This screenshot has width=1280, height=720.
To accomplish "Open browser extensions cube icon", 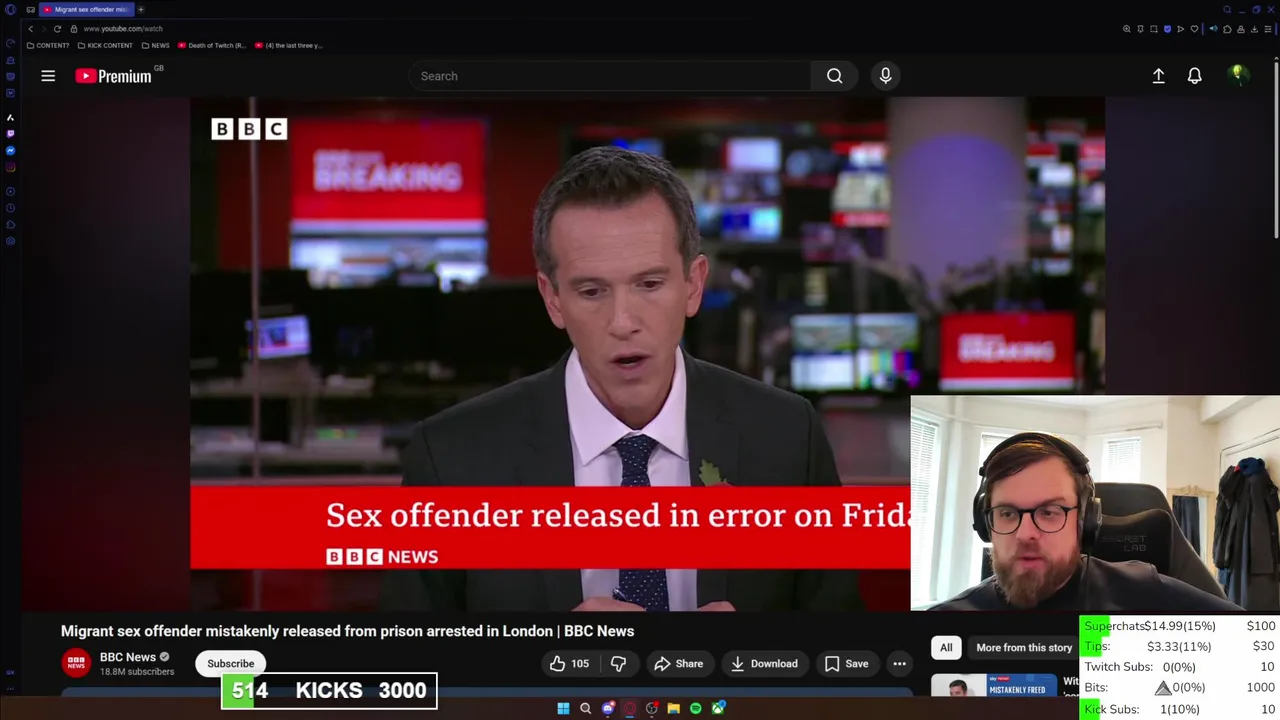I will pyautogui.click(x=1227, y=29).
